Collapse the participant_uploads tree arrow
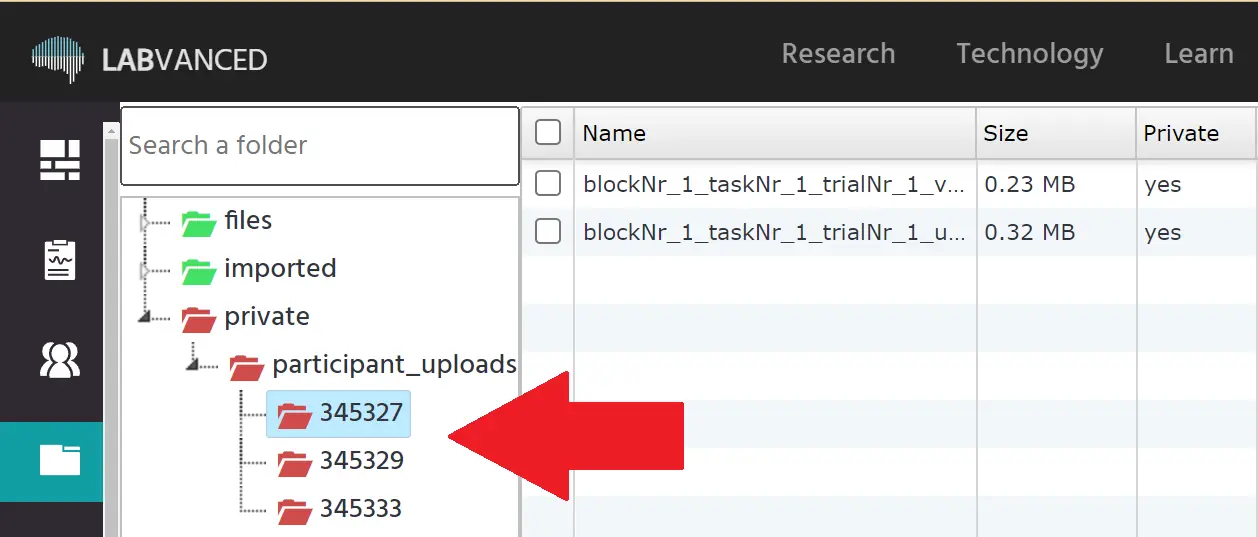Image resolution: width=1258 pixels, height=537 pixels. click(x=193, y=364)
